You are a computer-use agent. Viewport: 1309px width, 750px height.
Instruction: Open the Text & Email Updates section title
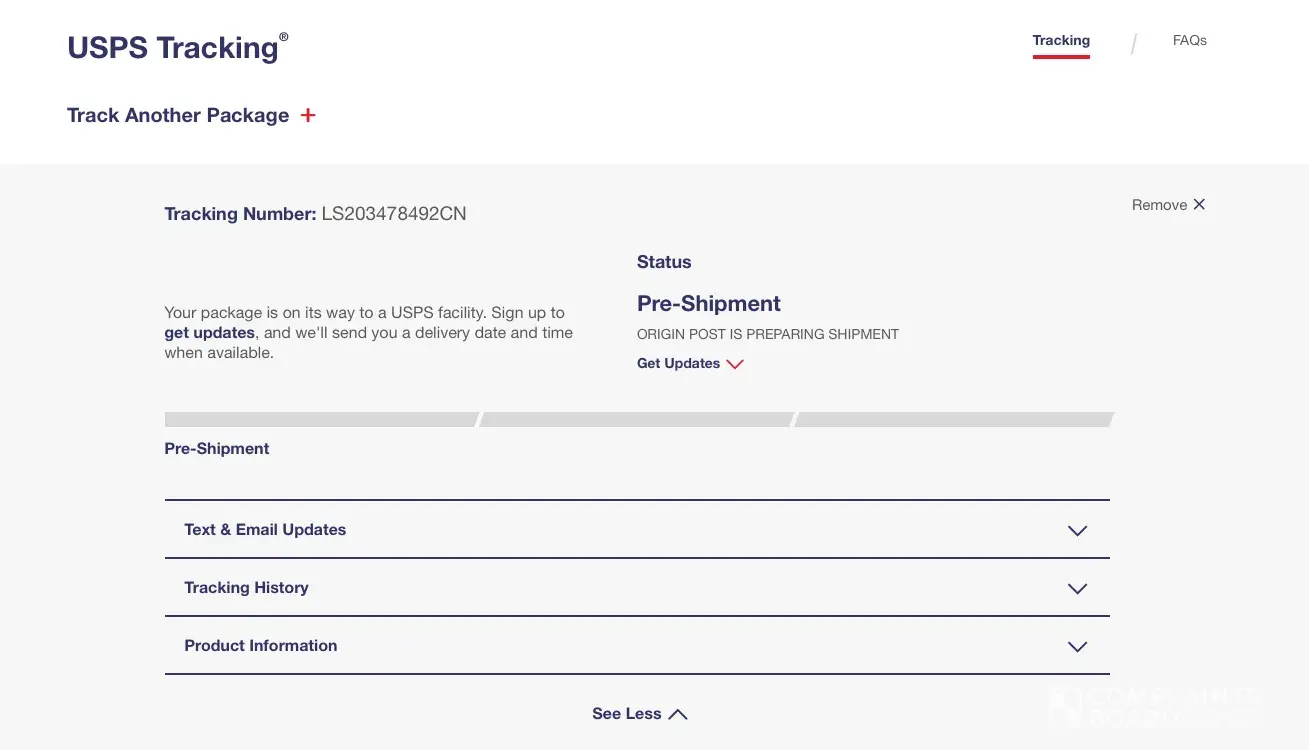coord(265,530)
